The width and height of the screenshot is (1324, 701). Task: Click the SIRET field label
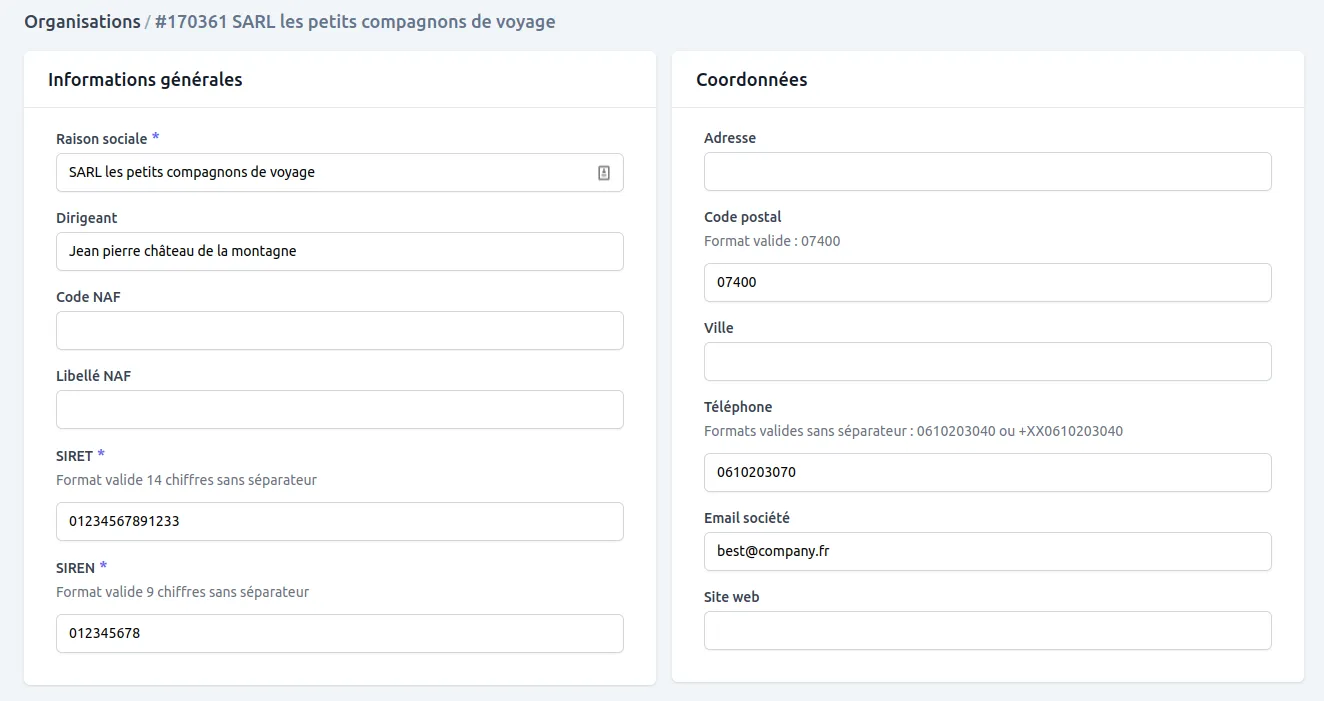[x=74, y=456]
